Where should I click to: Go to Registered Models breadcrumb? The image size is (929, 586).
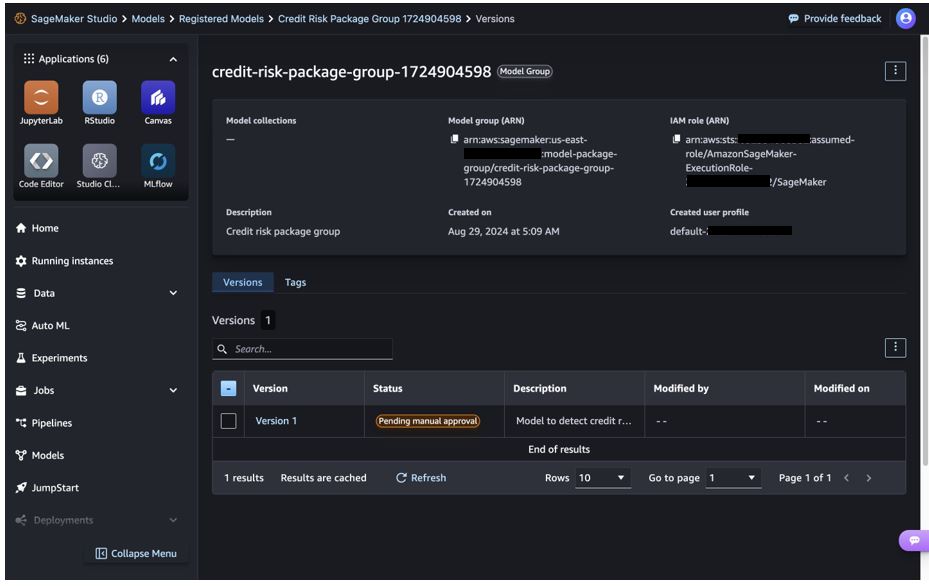221,19
